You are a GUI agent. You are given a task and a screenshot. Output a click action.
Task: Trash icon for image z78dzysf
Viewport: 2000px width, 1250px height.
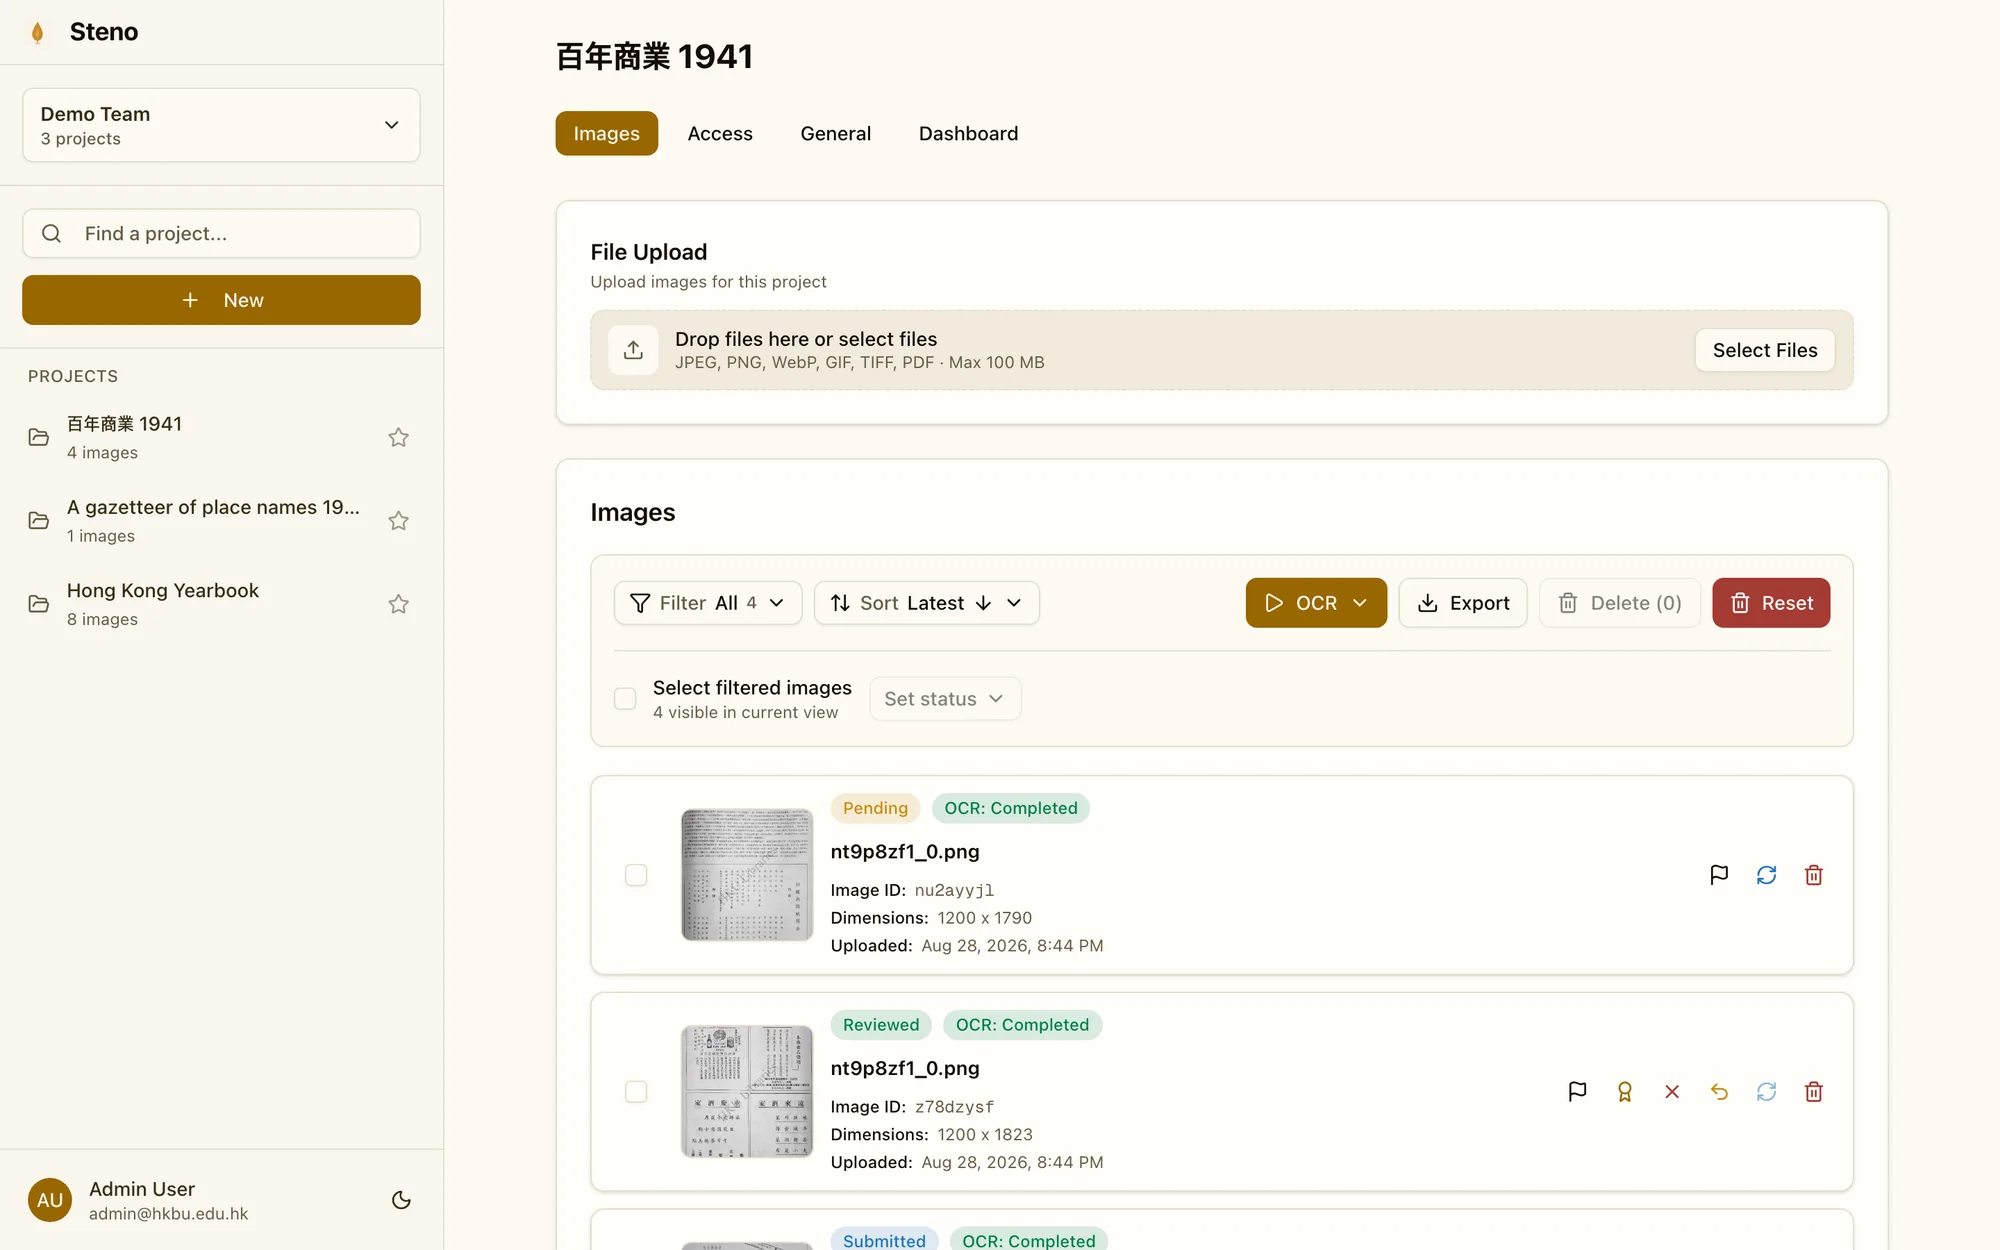[x=1814, y=1092]
